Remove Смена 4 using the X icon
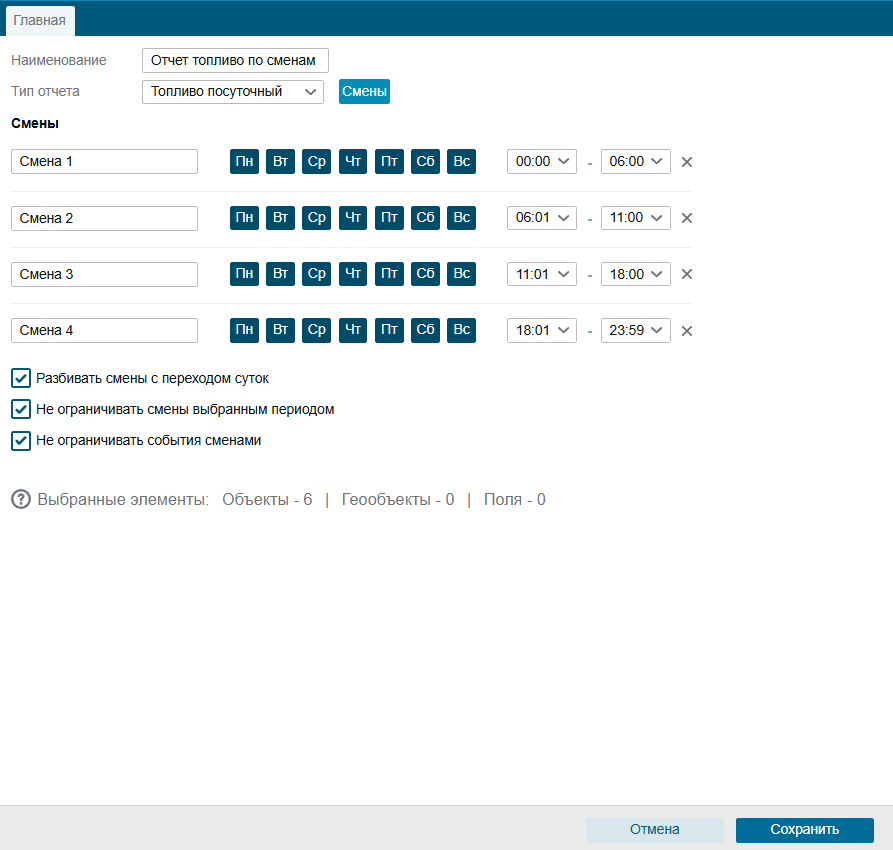 [687, 330]
